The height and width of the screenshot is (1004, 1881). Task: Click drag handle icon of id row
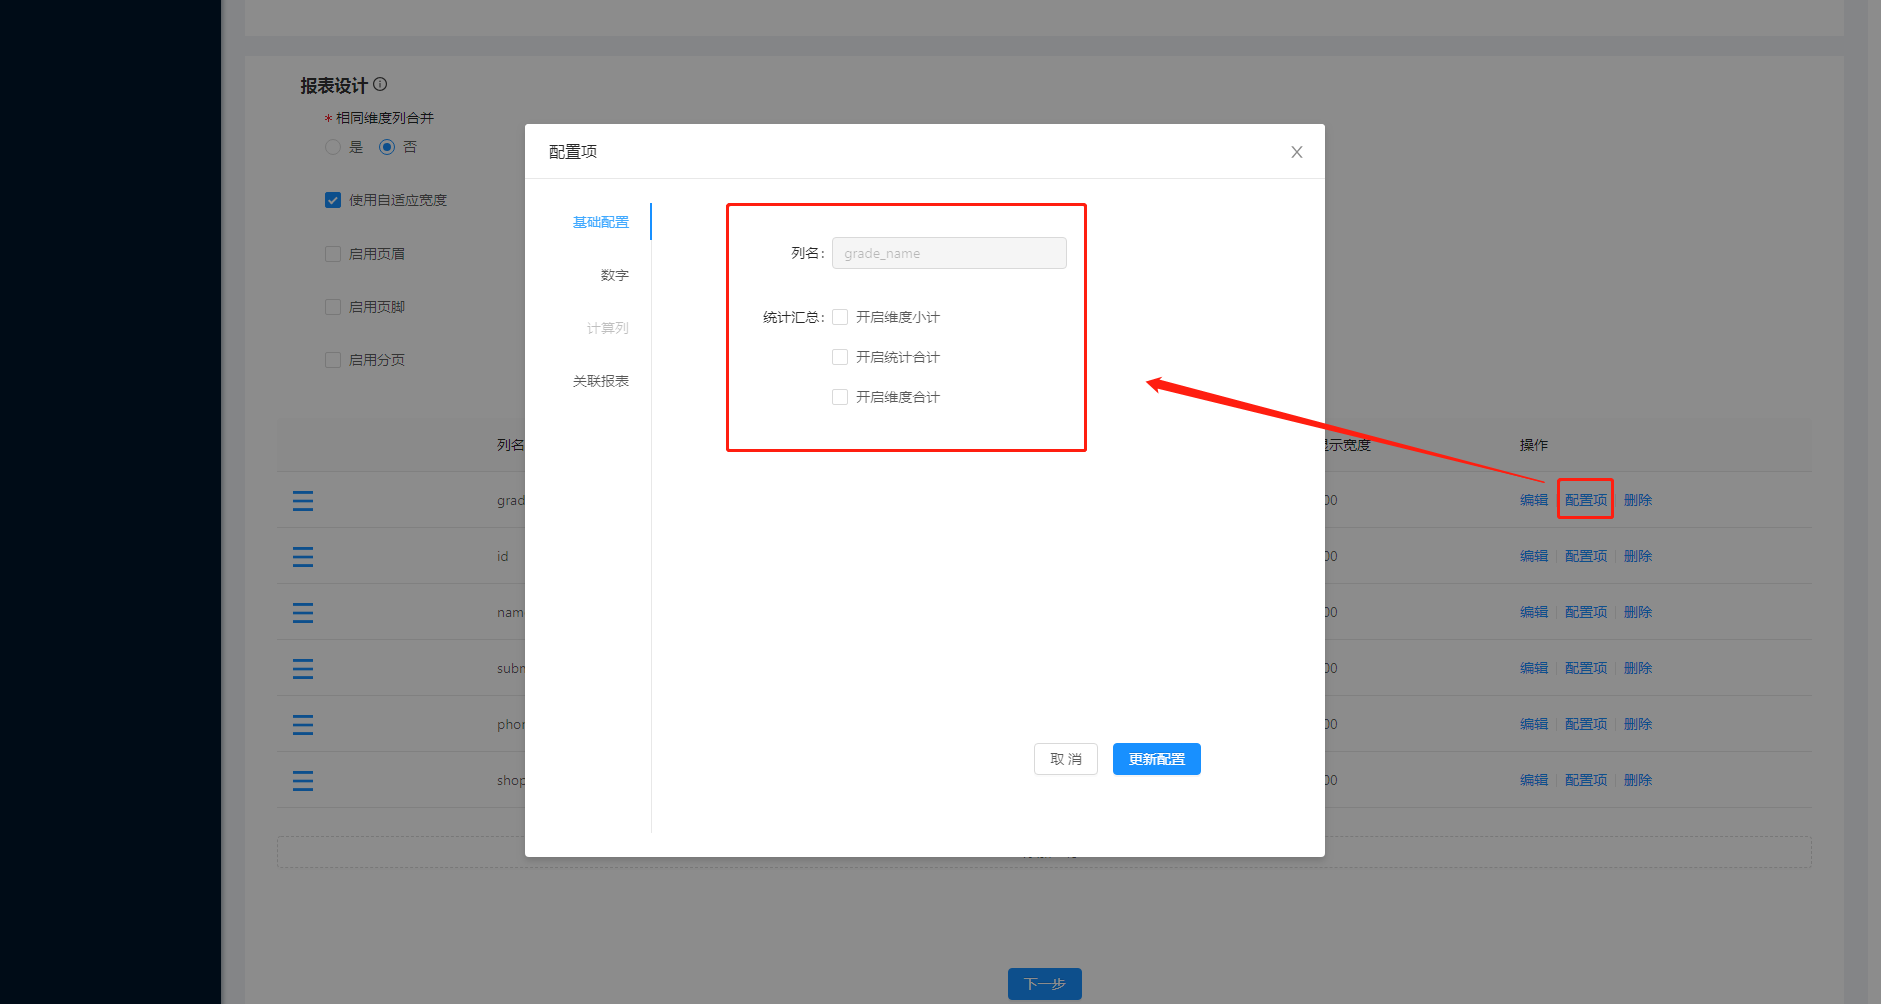303,556
